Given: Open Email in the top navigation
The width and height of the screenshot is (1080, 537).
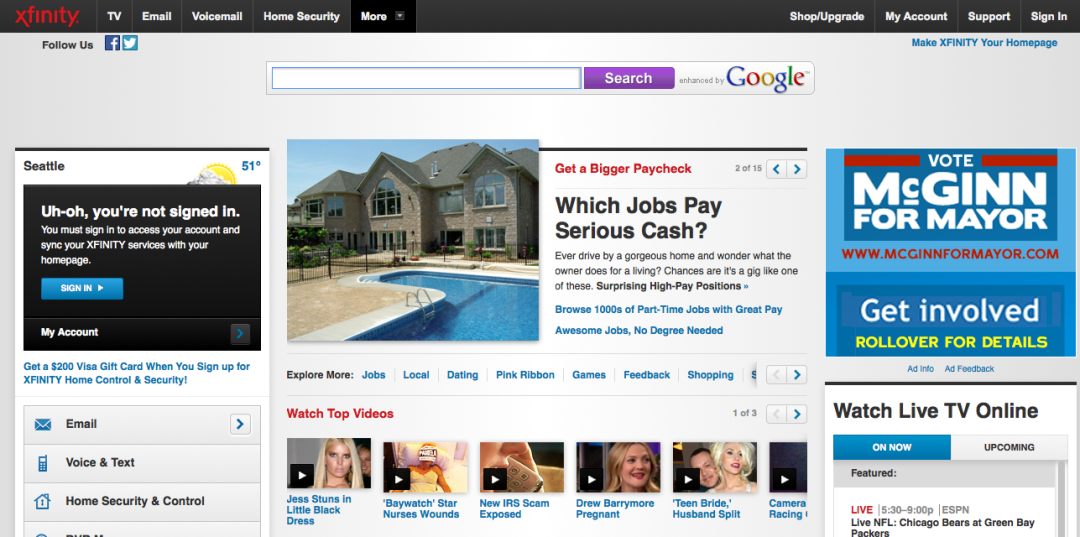Looking at the screenshot, I should (156, 17).
